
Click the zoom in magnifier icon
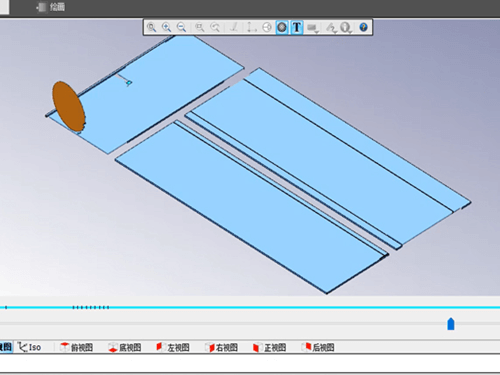point(166,27)
